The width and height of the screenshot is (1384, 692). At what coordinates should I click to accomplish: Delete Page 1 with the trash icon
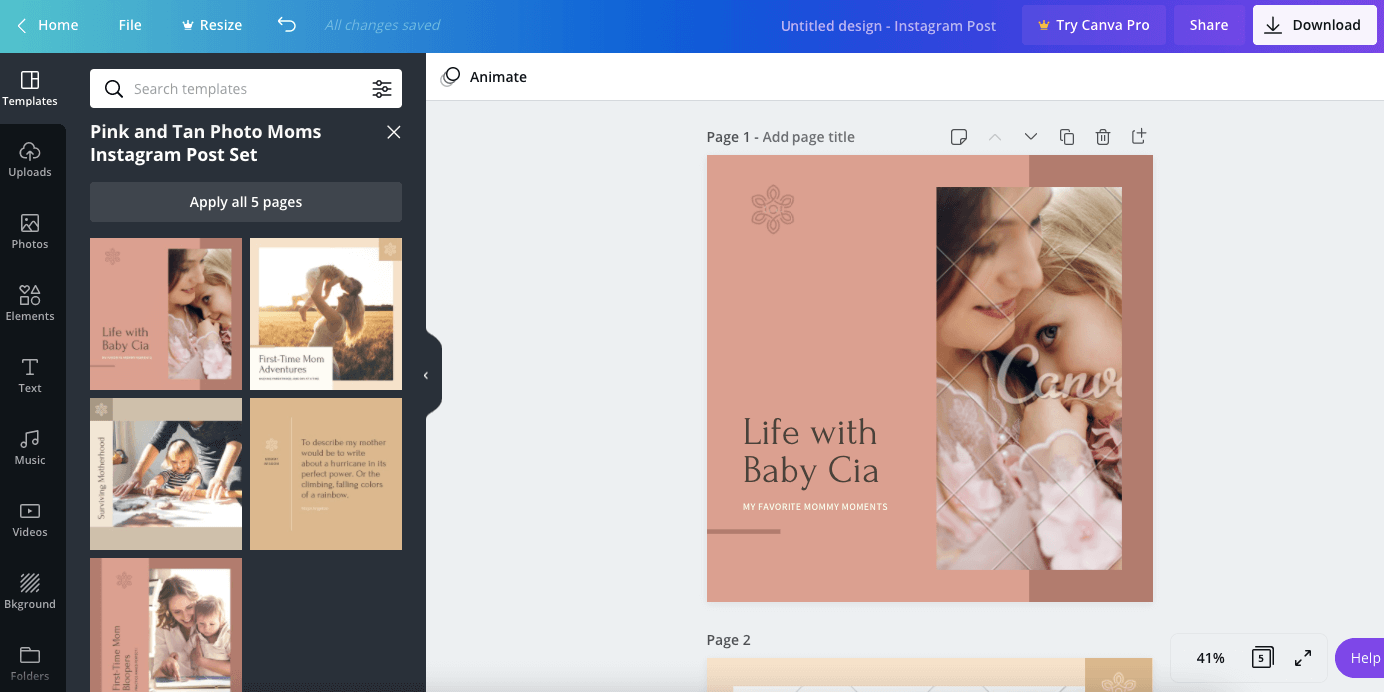coord(1102,136)
